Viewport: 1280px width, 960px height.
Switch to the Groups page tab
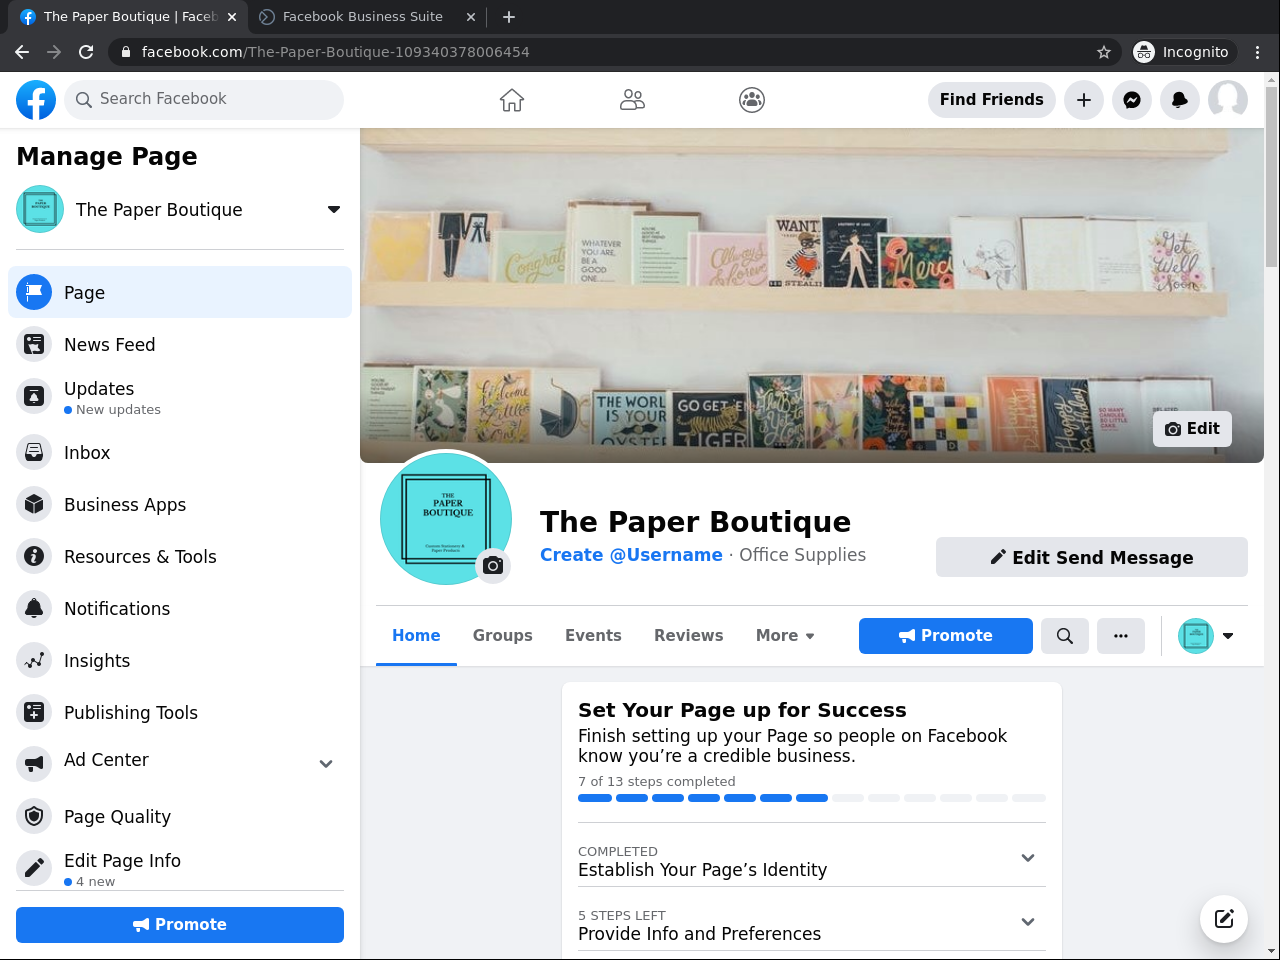click(x=503, y=636)
